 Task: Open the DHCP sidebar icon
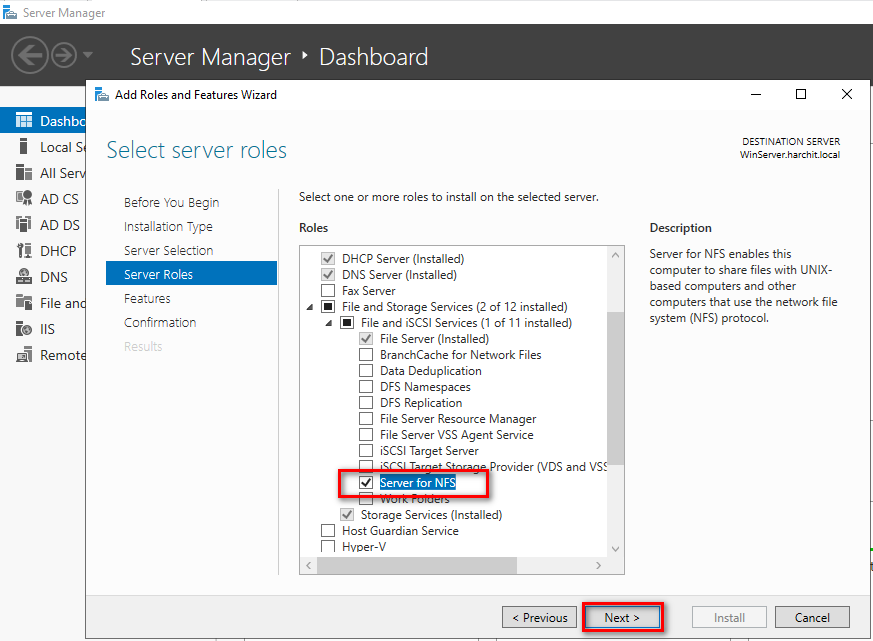(x=23, y=251)
